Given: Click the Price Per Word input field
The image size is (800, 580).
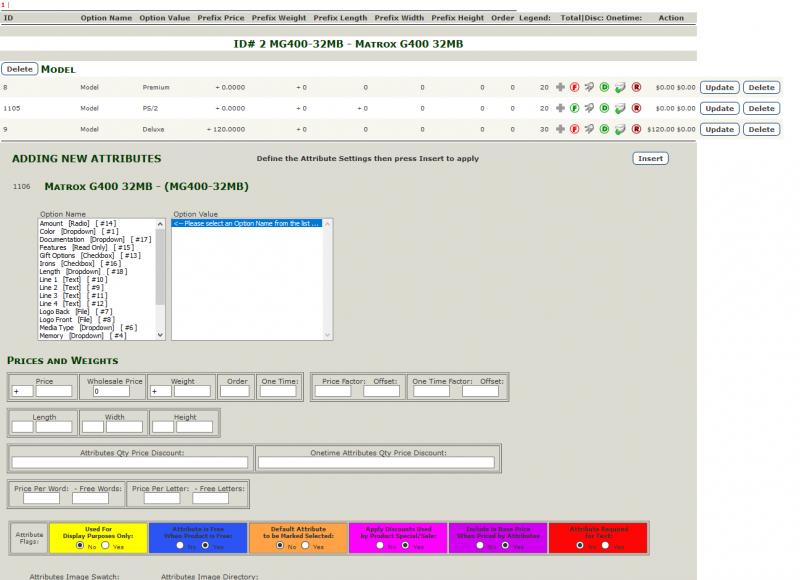Looking at the screenshot, I should [41, 498].
